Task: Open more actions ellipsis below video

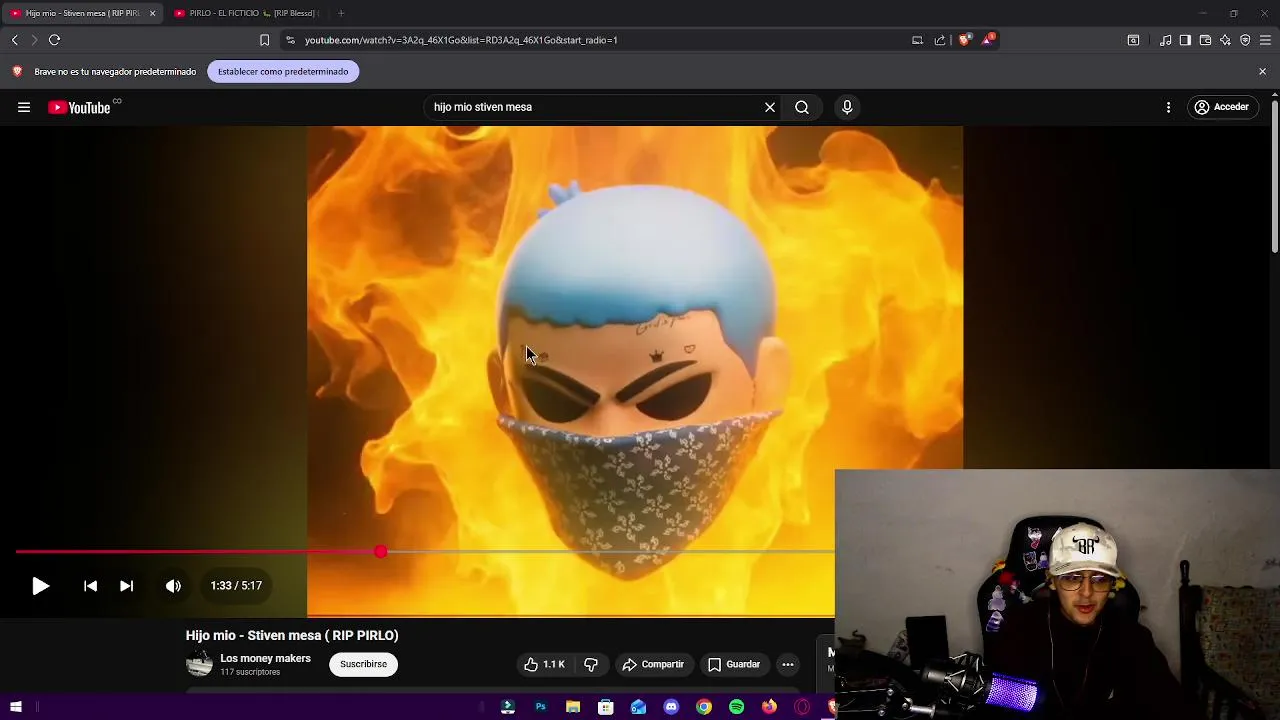Action: tap(788, 664)
